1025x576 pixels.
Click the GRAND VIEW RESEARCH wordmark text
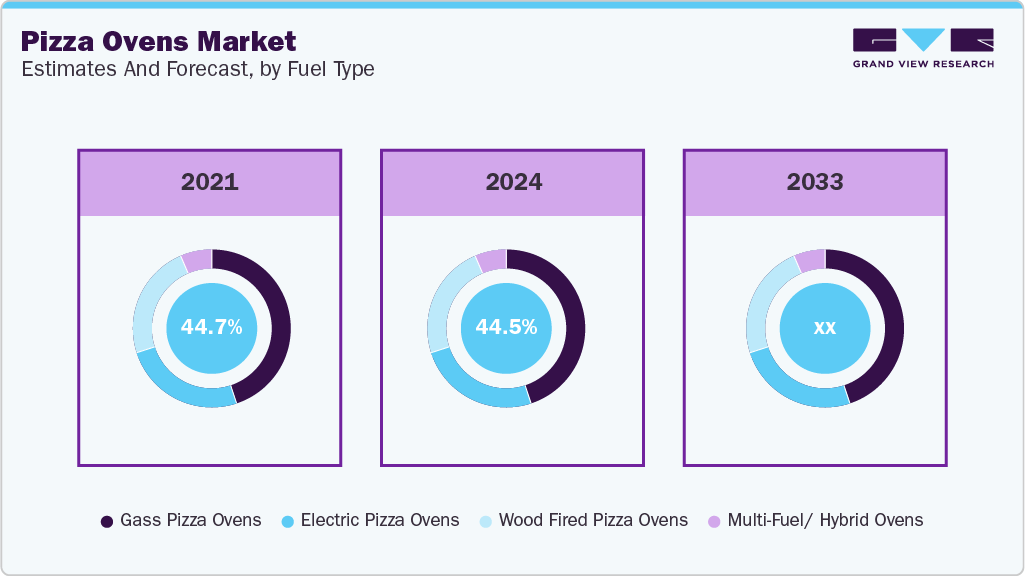point(923,64)
